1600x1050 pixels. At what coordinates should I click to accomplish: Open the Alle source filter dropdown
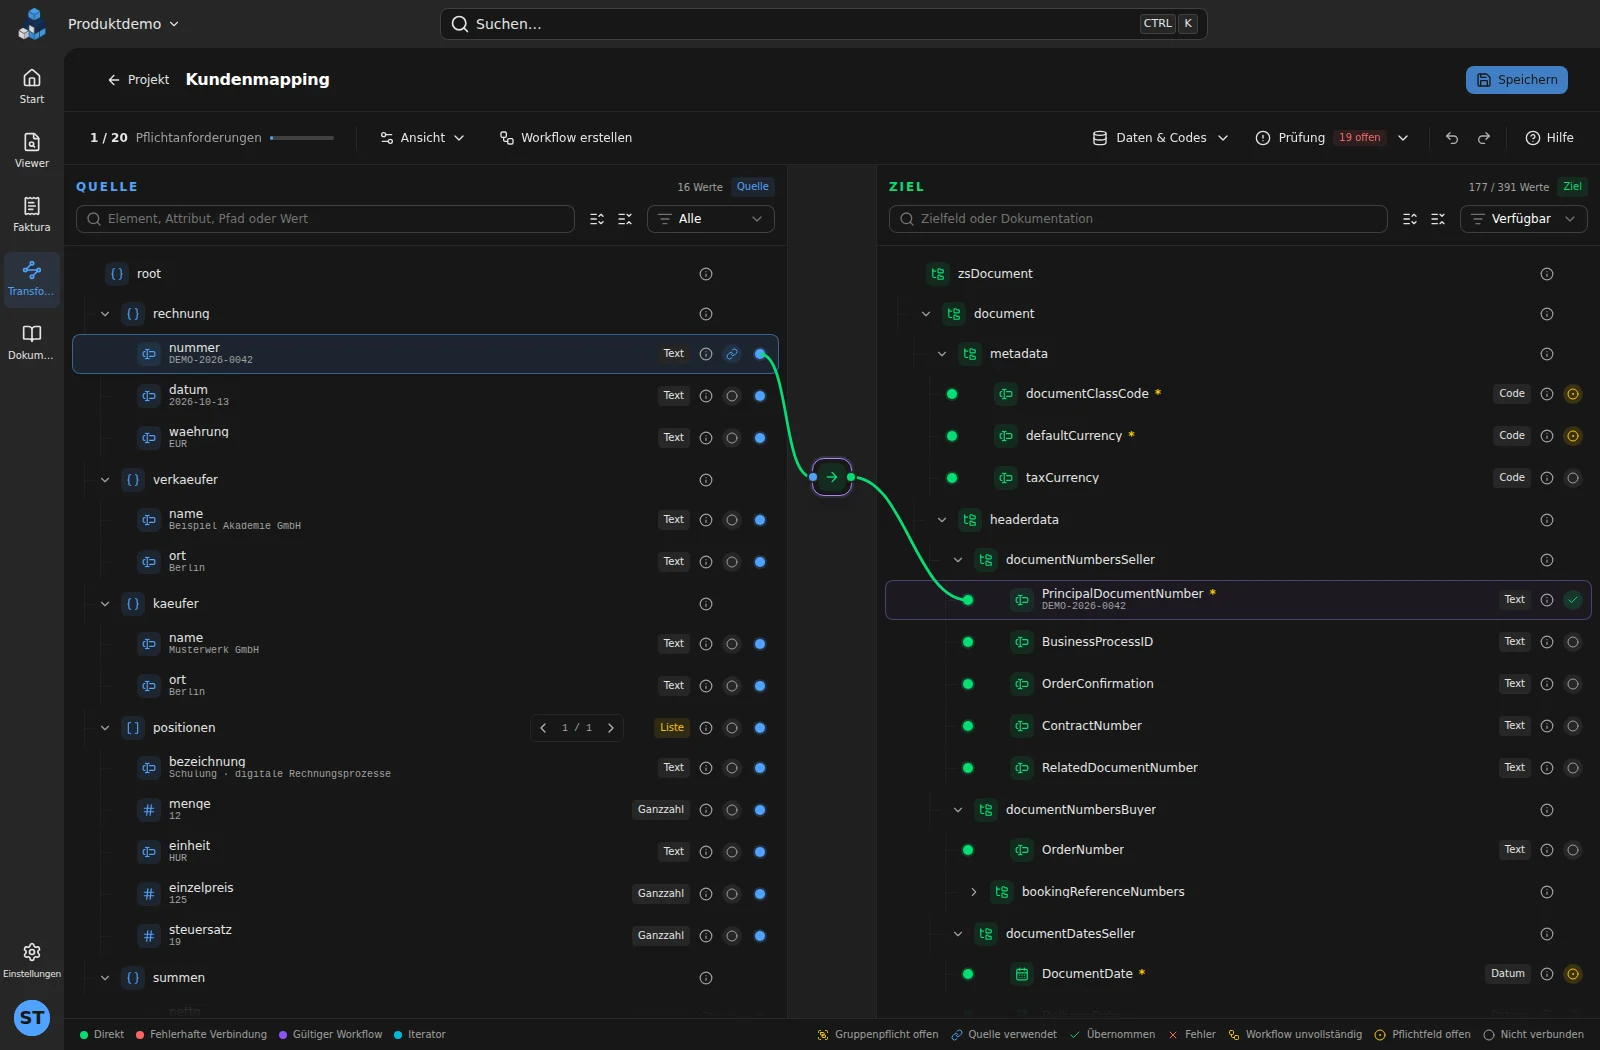(x=711, y=219)
